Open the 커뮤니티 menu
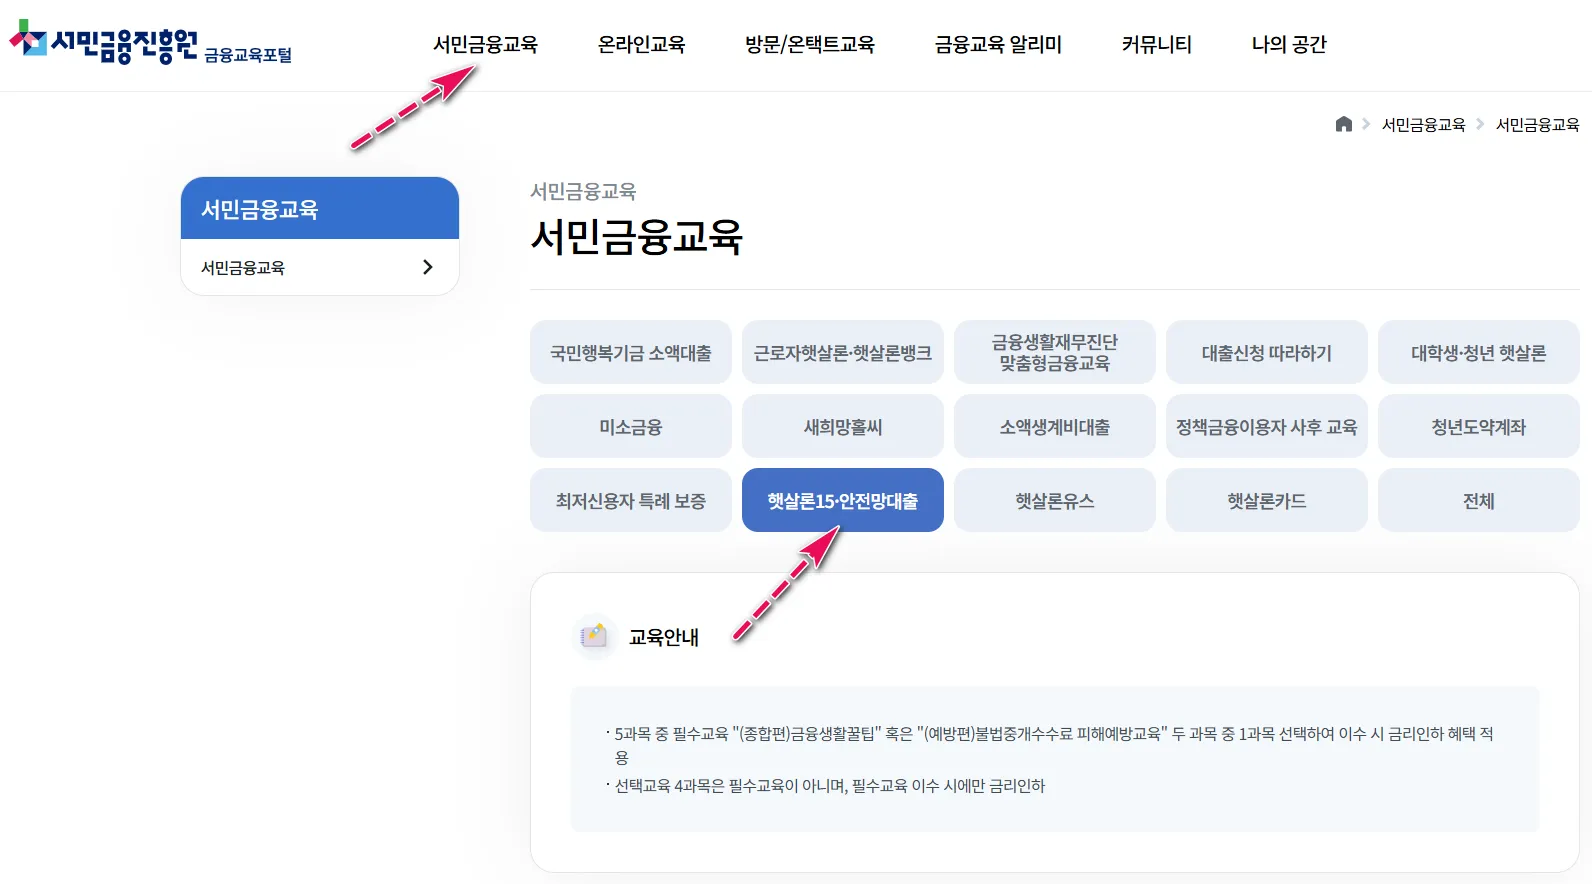This screenshot has height=884, width=1592. coord(1156,44)
